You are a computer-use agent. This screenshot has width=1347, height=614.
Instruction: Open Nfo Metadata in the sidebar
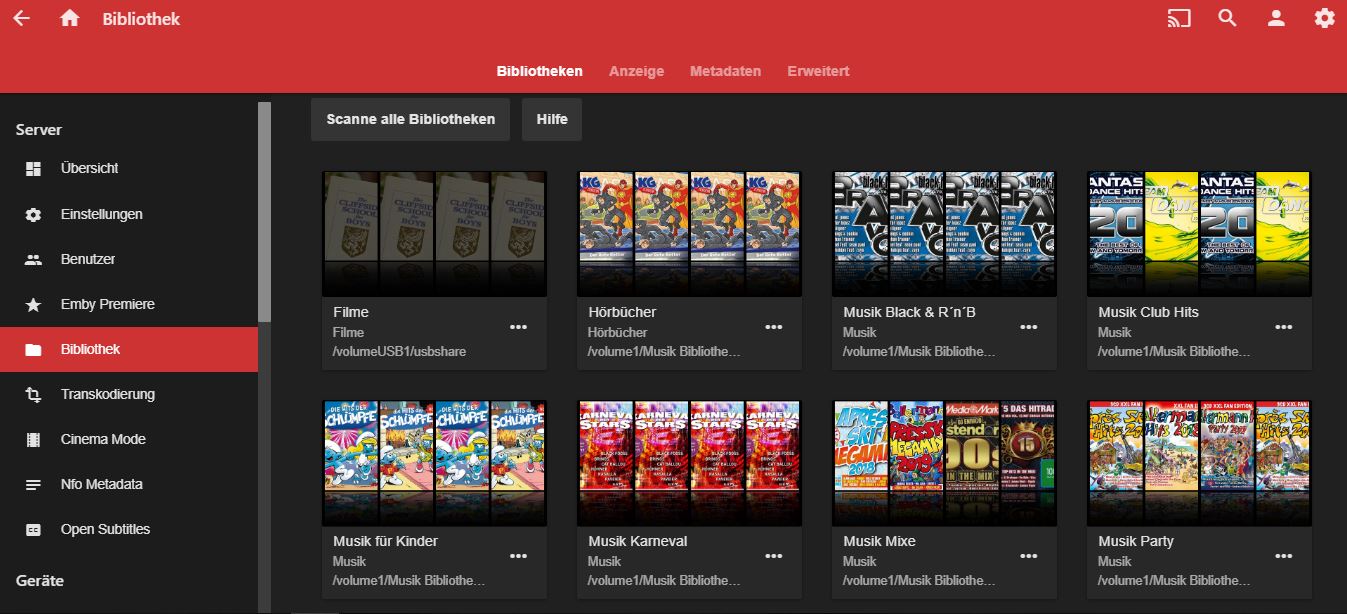tap(129, 484)
